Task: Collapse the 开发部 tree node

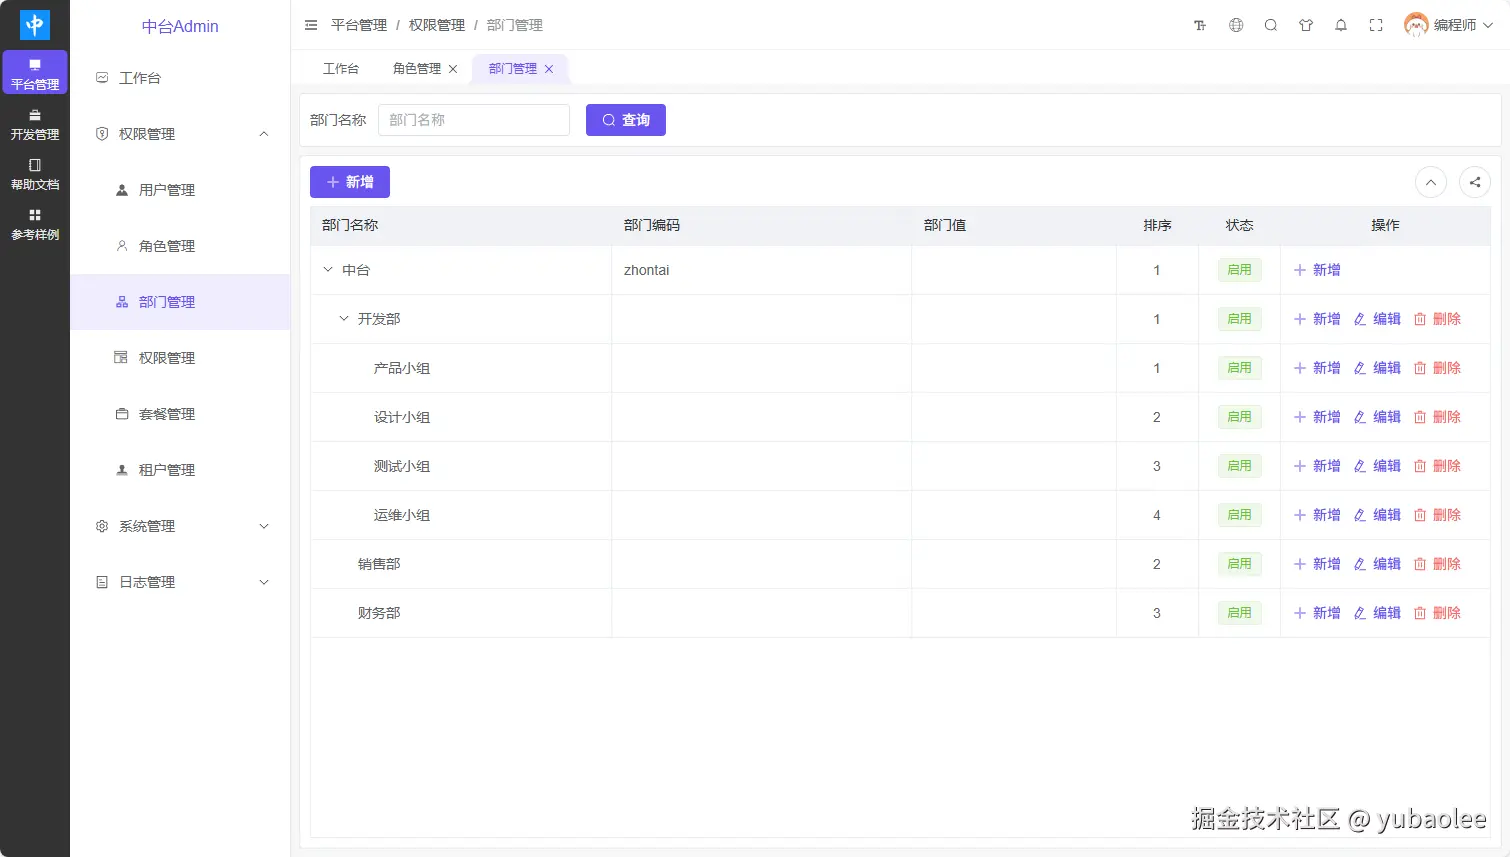Action: point(343,318)
